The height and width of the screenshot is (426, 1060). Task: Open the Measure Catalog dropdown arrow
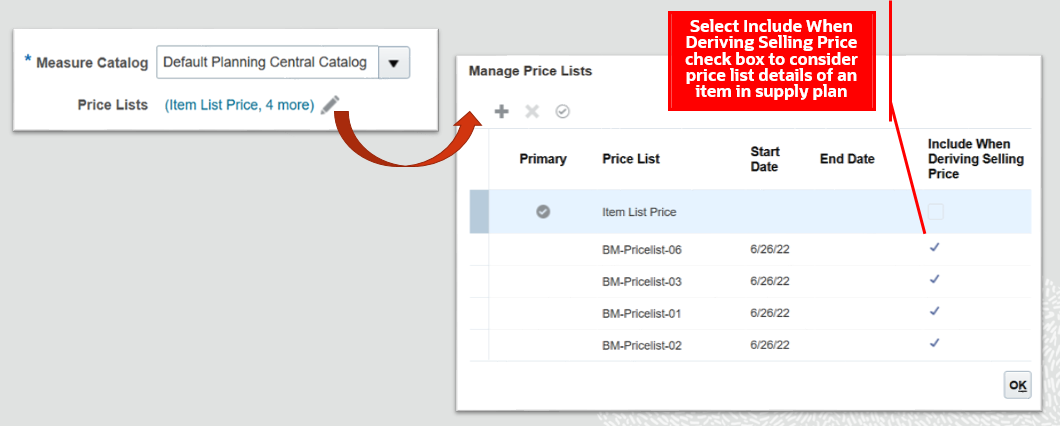[x=393, y=63]
